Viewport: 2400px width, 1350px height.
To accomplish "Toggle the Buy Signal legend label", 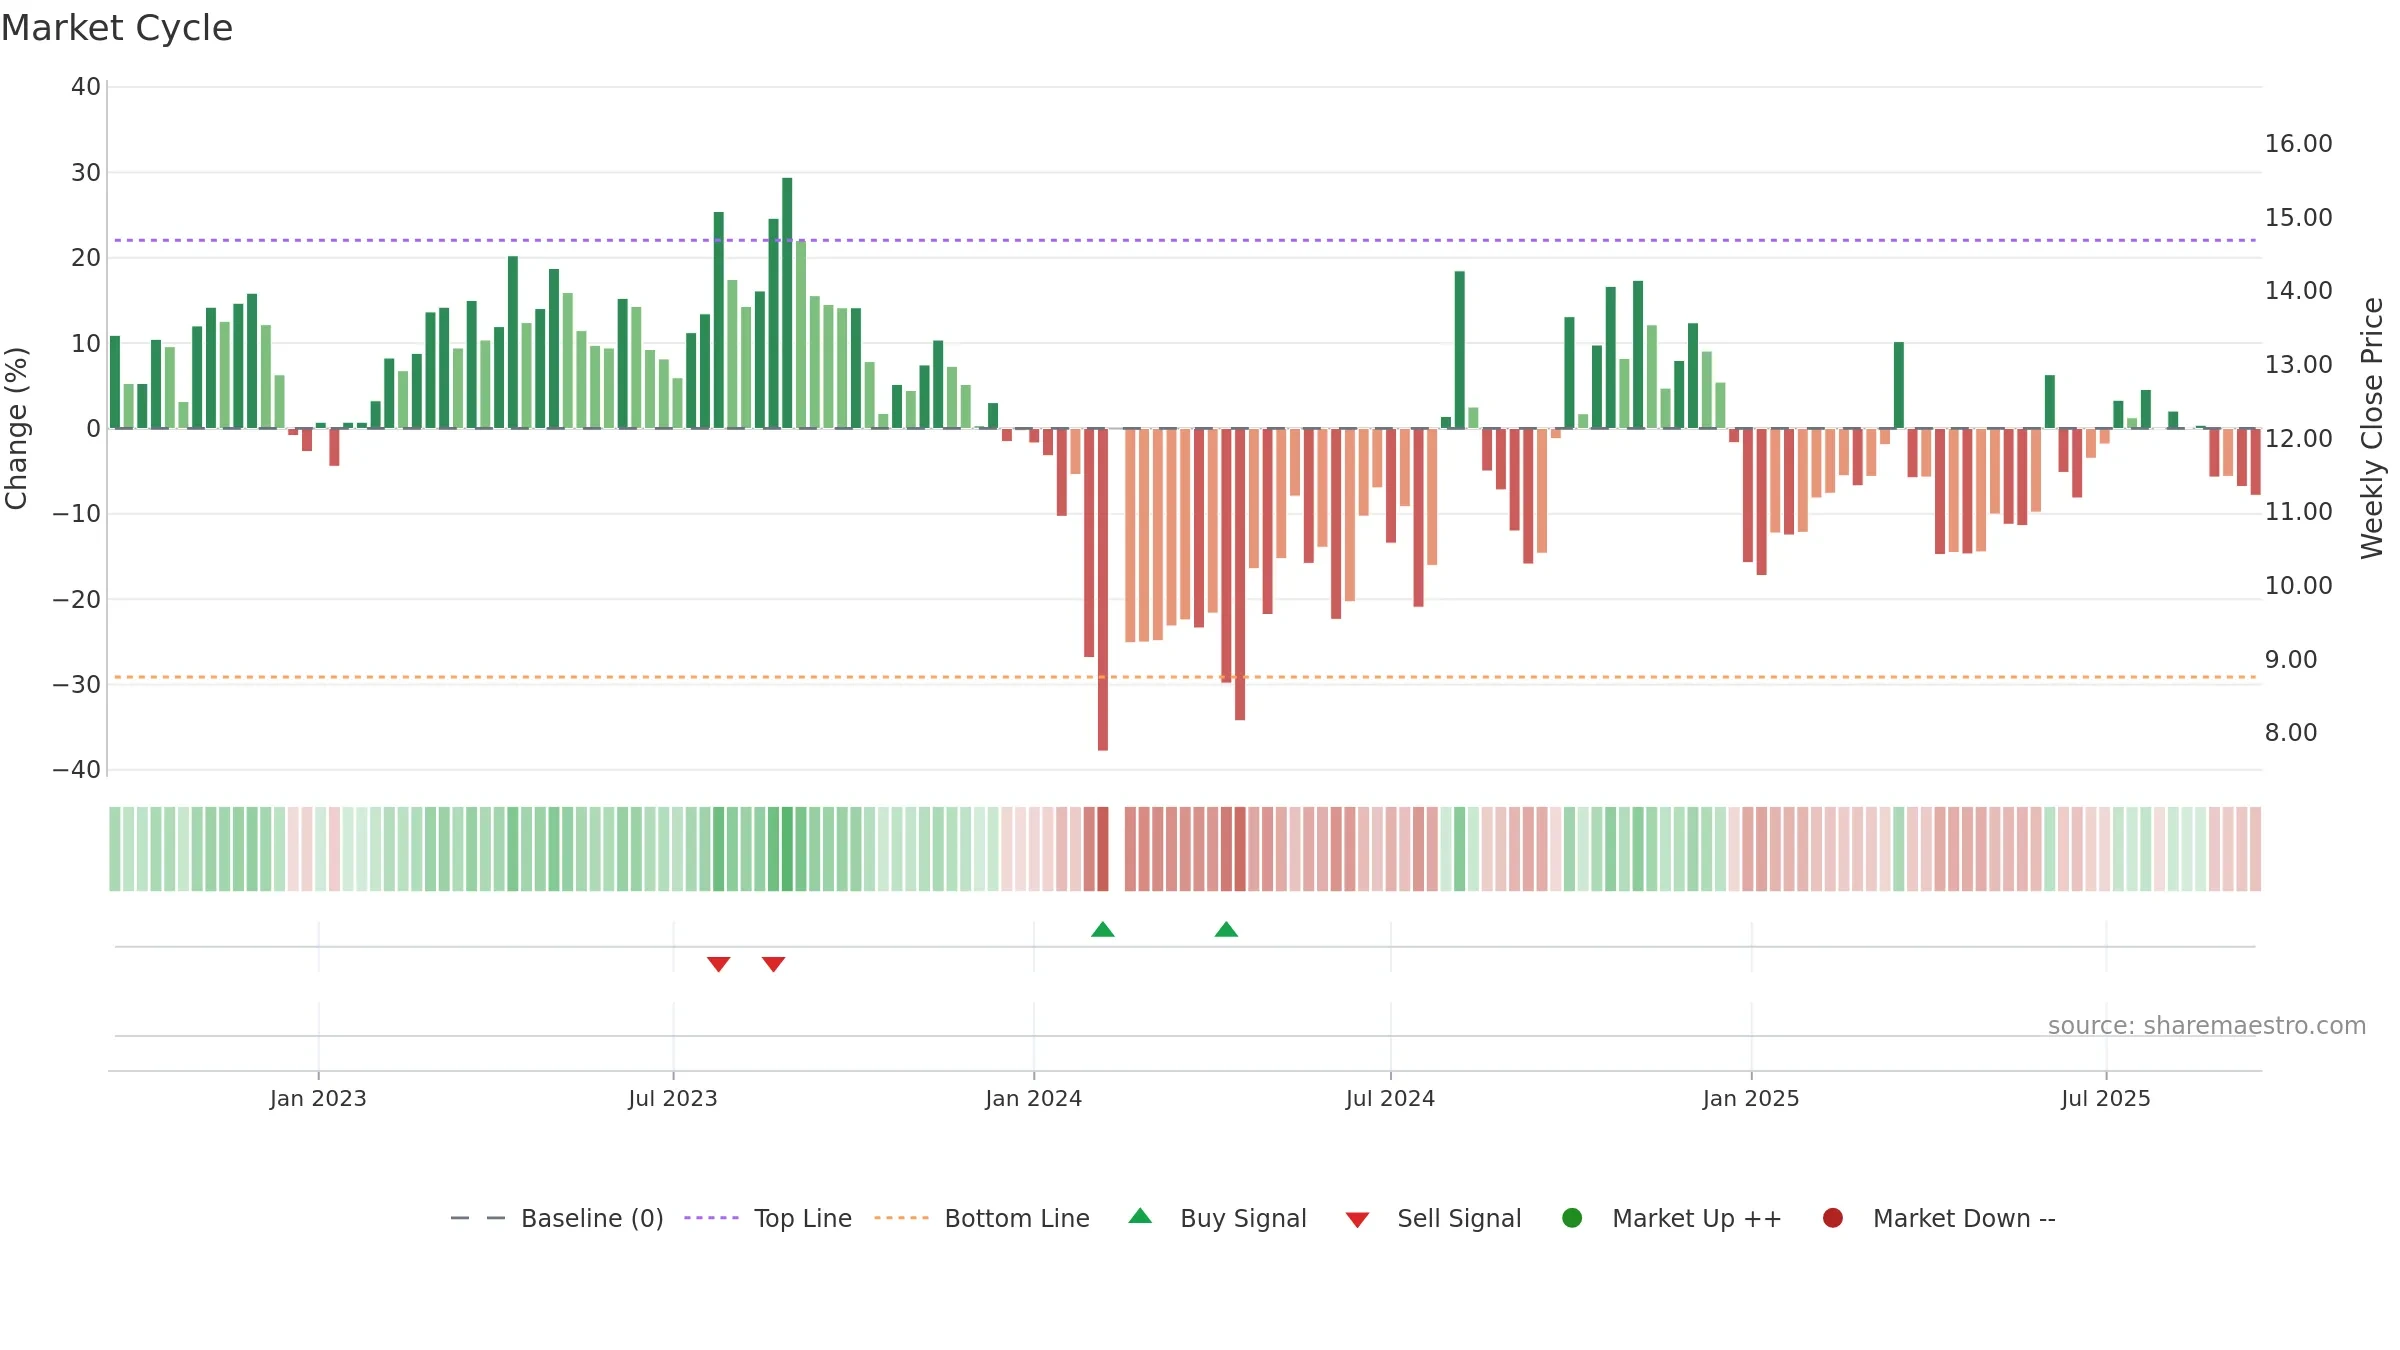I will tap(1243, 1218).
